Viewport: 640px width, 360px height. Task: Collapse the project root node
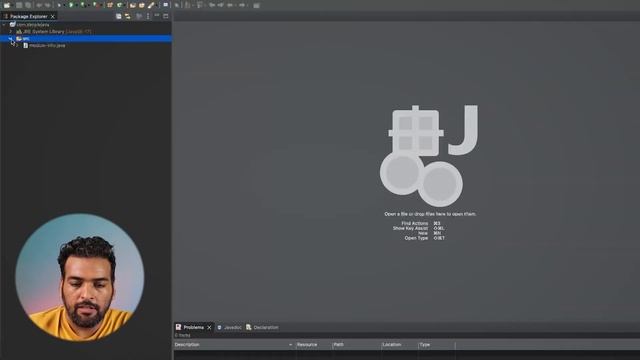tap(4, 24)
